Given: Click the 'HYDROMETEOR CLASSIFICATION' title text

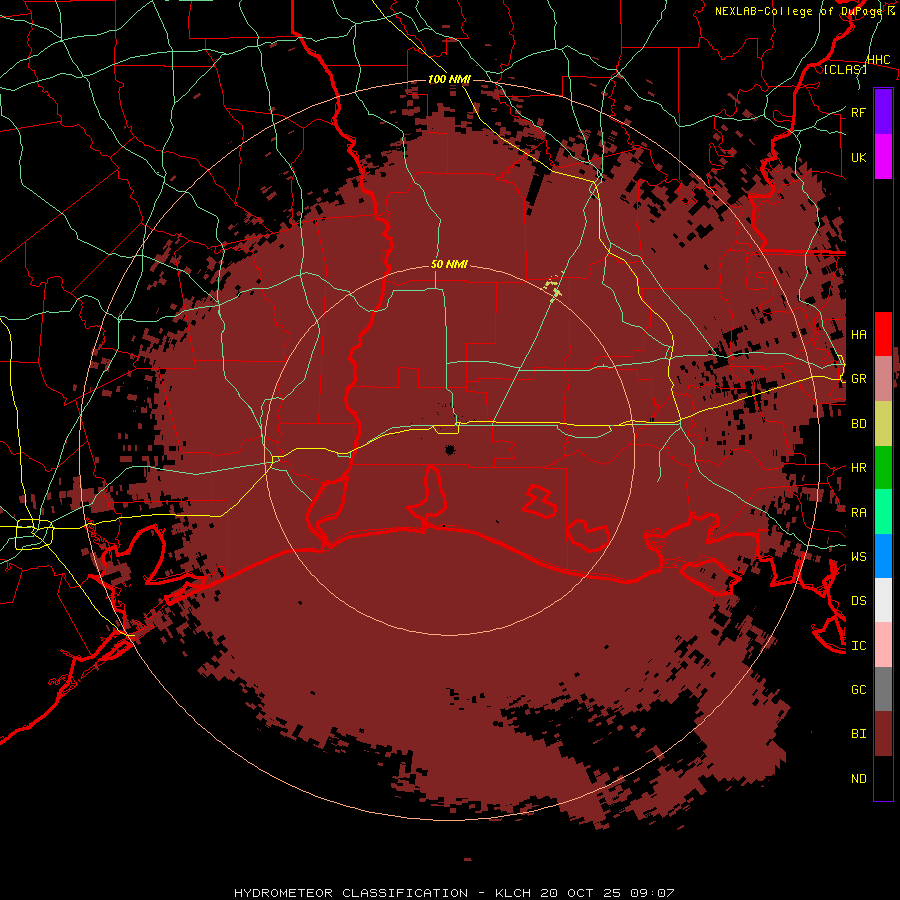Looking at the screenshot, I should pos(351,893).
